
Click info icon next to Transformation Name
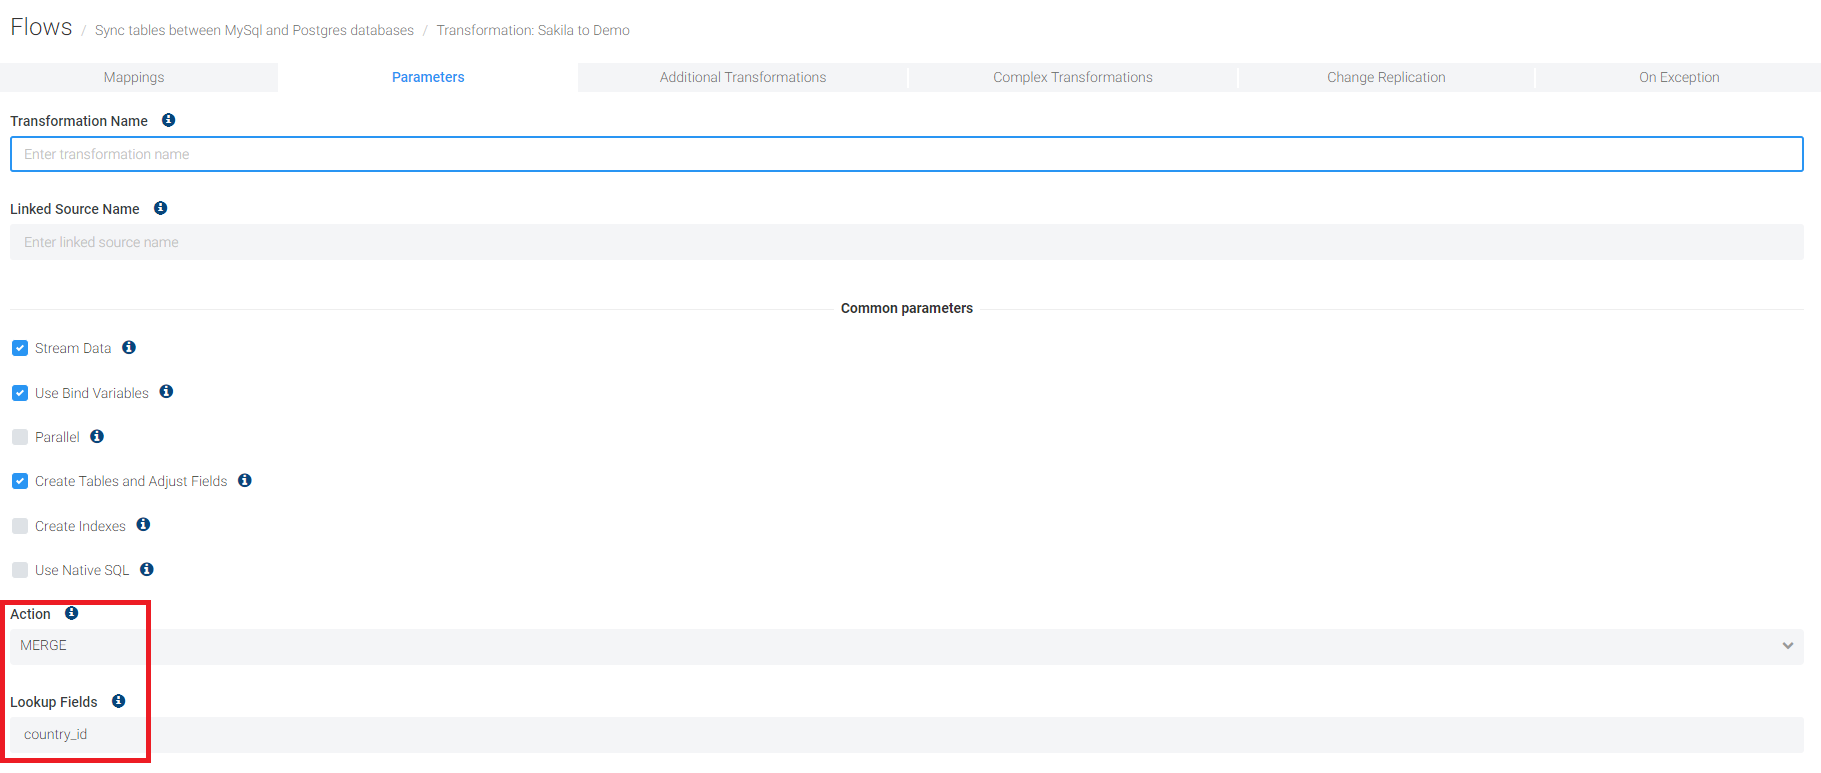coord(169,120)
